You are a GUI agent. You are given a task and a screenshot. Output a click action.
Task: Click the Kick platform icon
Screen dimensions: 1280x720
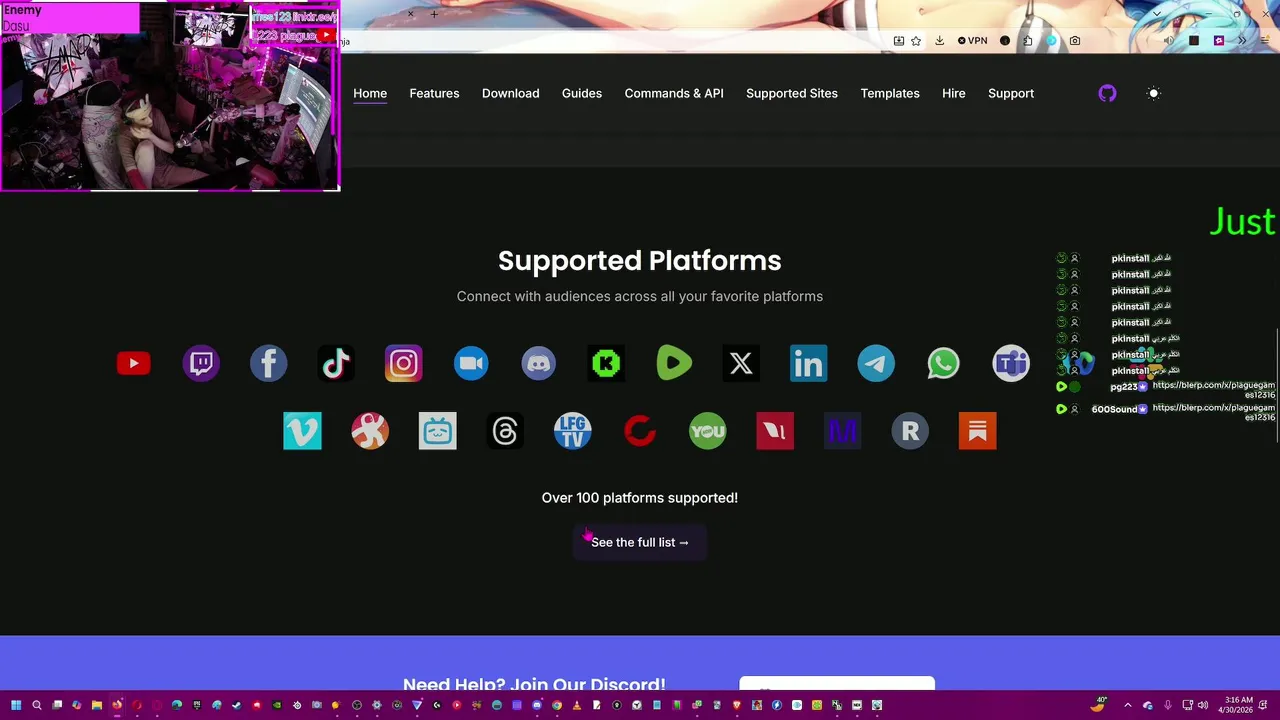point(606,363)
